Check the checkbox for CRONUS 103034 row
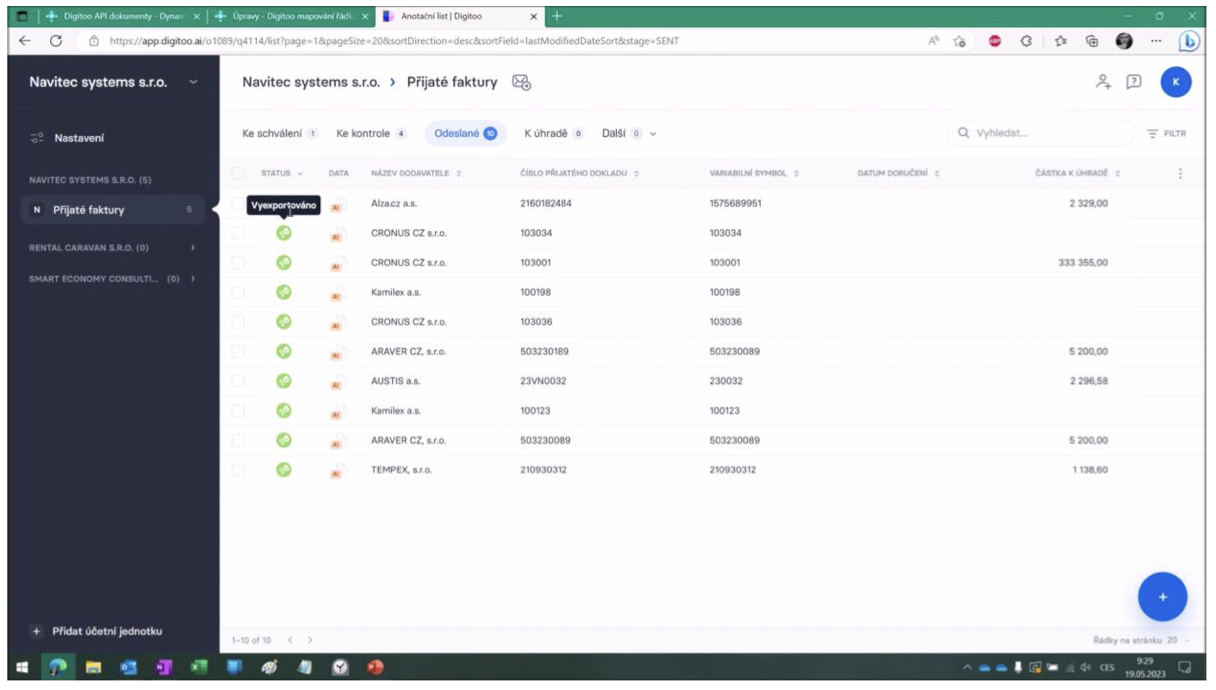This screenshot has height=690, width=1216. [x=238, y=233]
